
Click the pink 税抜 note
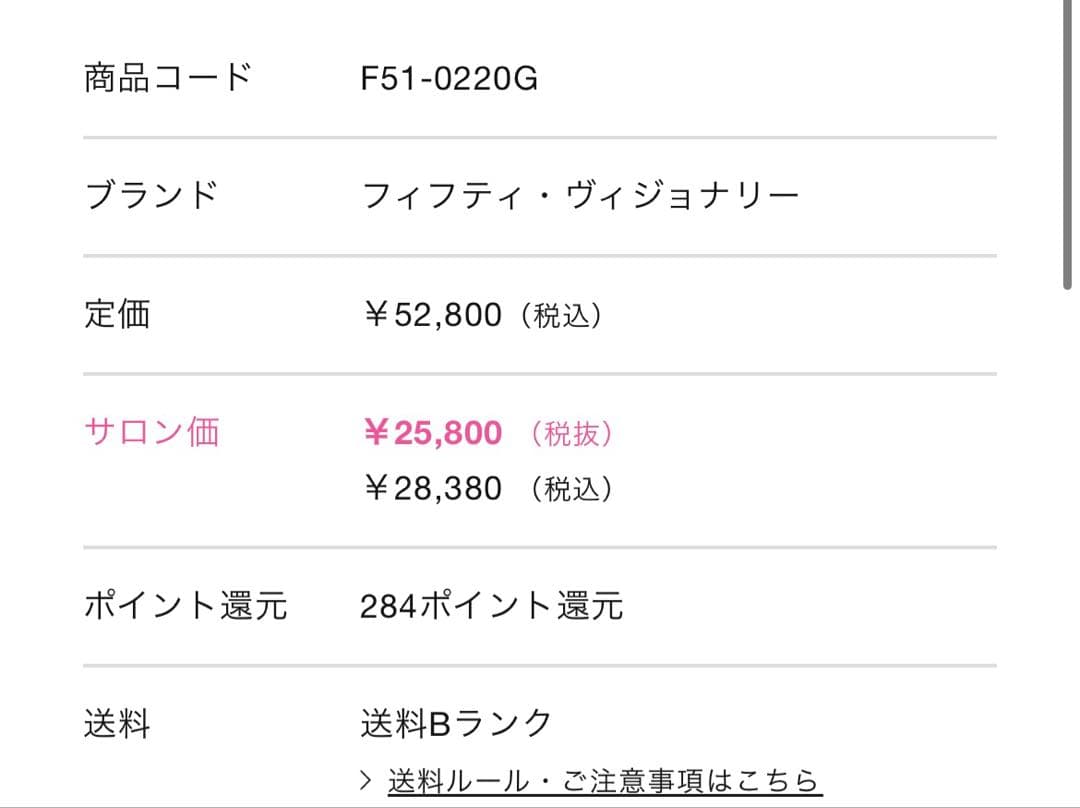pos(571,434)
